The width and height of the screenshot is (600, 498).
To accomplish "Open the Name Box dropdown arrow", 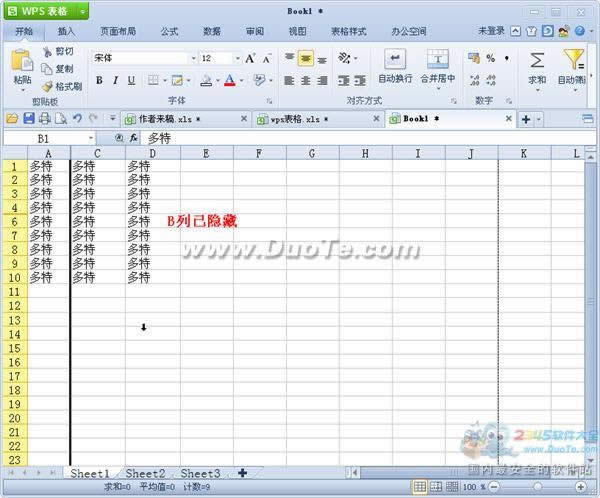I will point(91,138).
